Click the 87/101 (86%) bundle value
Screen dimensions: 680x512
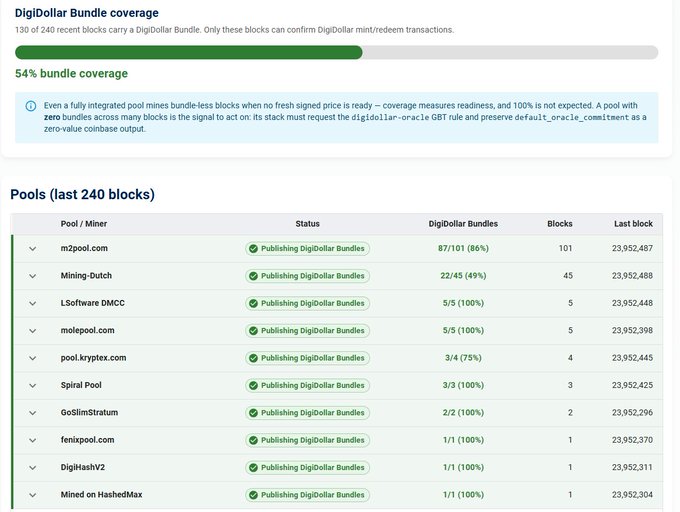coord(463,248)
